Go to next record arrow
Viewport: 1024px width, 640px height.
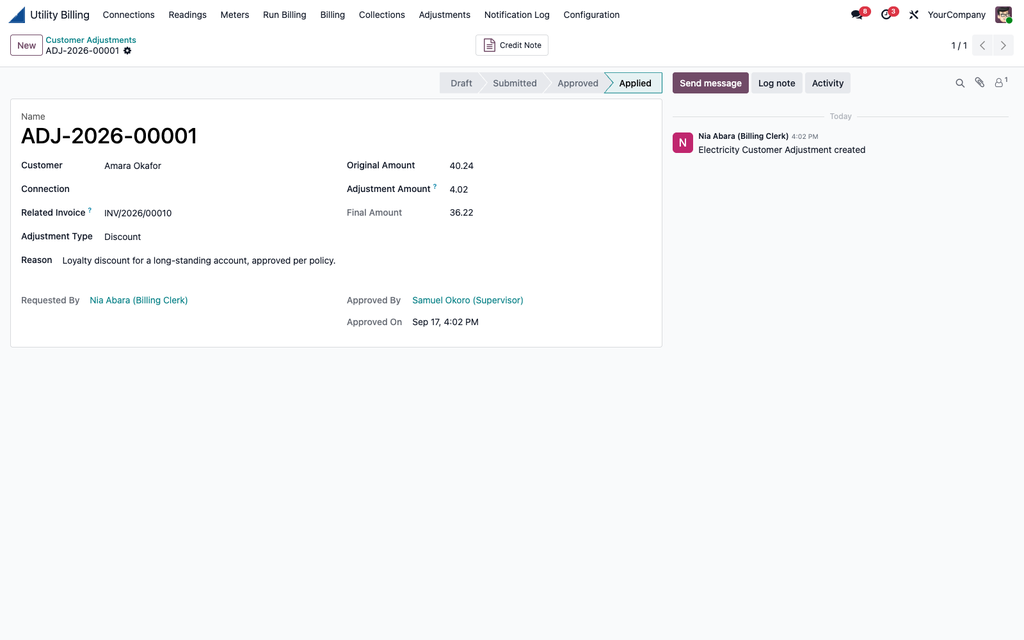pos(1004,45)
